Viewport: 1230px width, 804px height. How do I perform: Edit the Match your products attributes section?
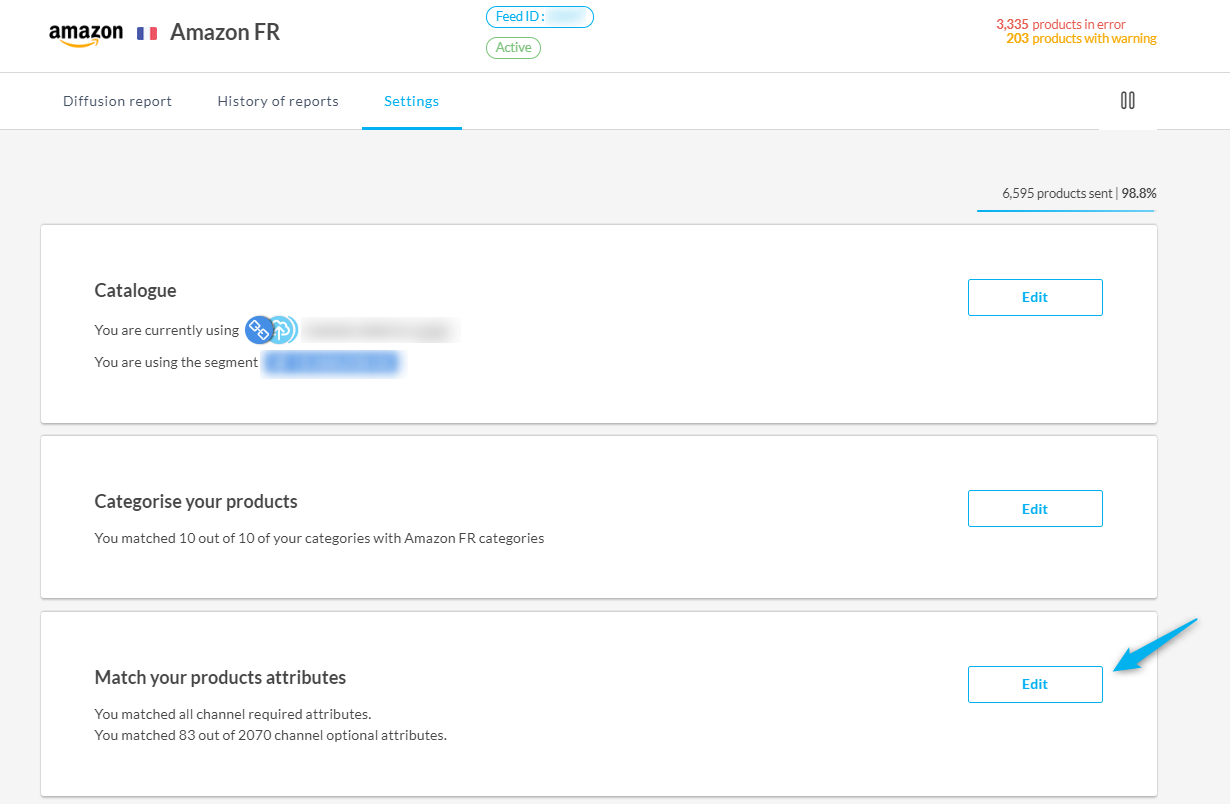coord(1034,684)
